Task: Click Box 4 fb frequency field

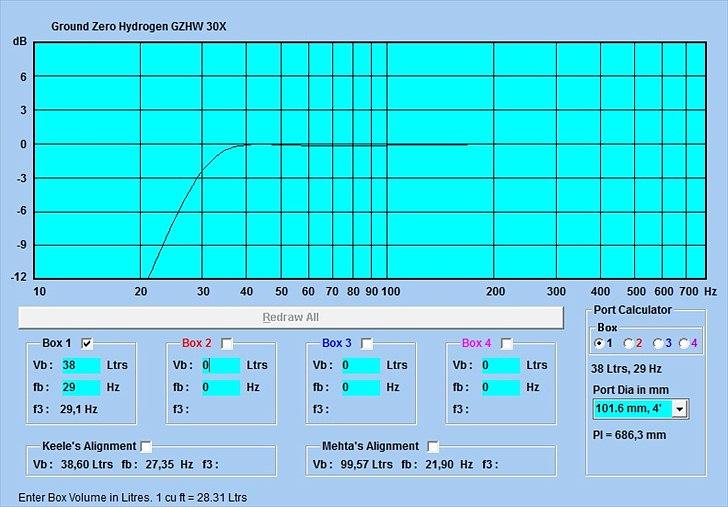Action: point(500,387)
